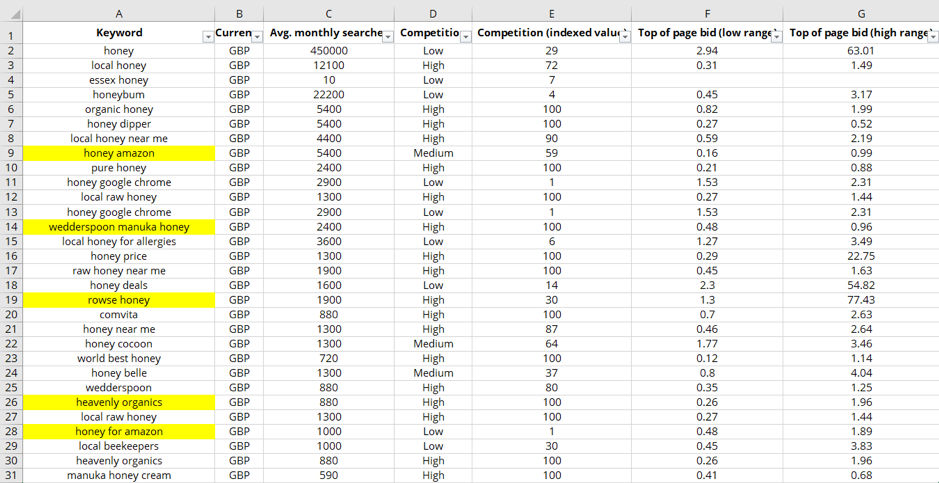
Task: Click the "Keyword" header cell text
Action: (119, 32)
